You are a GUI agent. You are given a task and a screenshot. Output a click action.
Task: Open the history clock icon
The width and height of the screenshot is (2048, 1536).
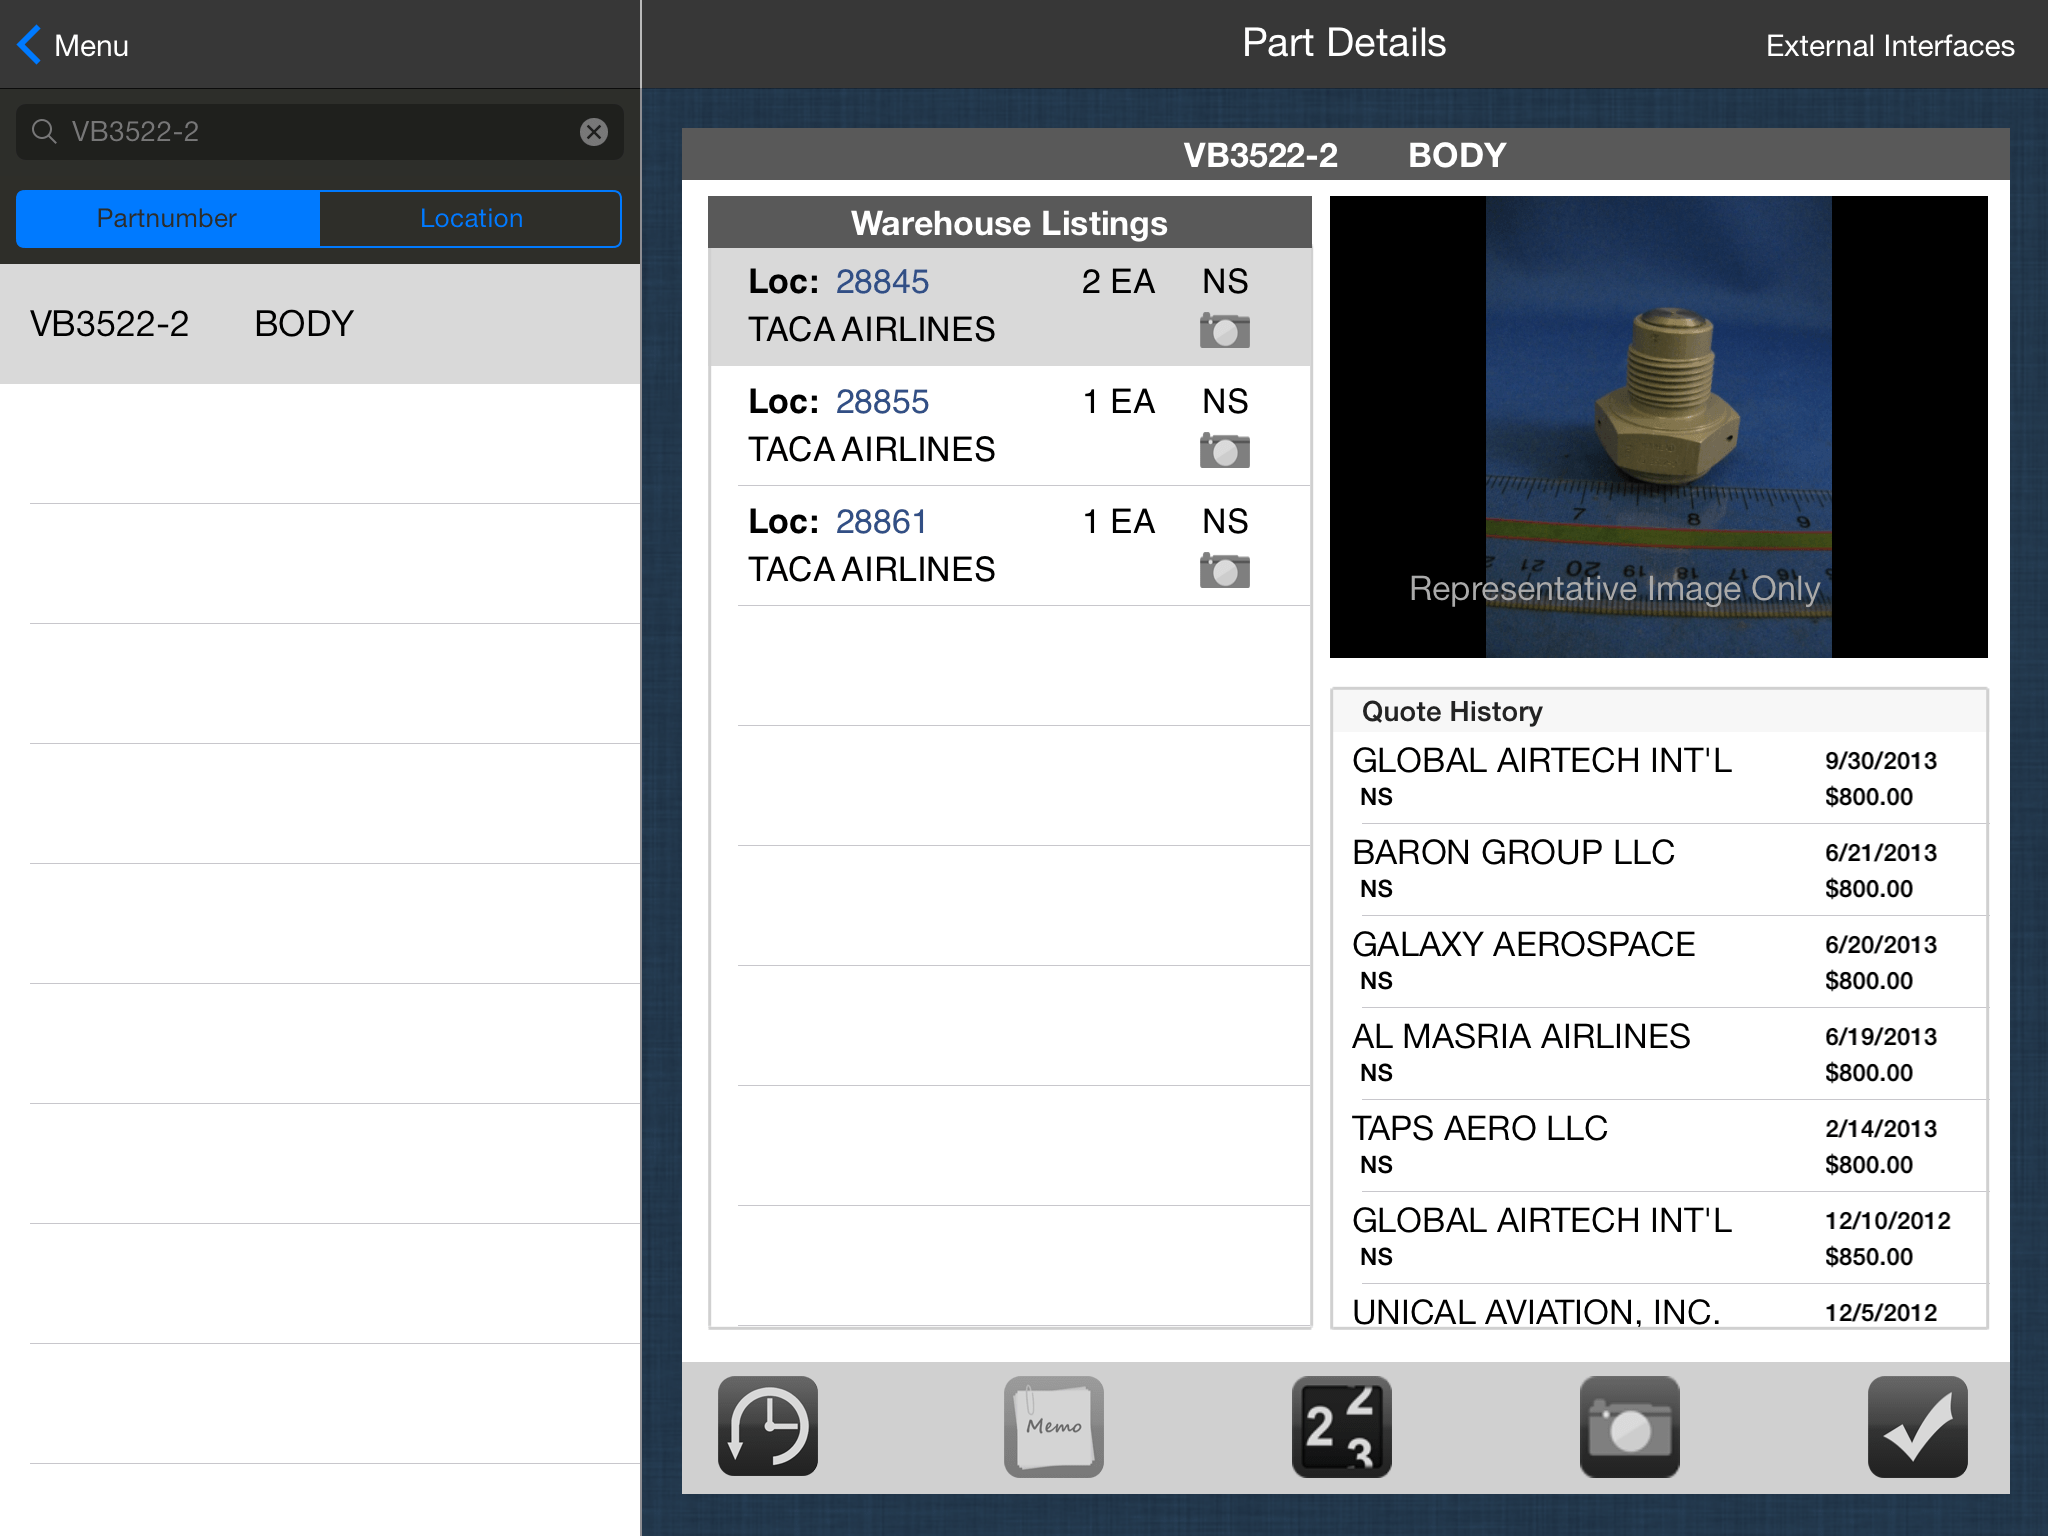pyautogui.click(x=768, y=1426)
